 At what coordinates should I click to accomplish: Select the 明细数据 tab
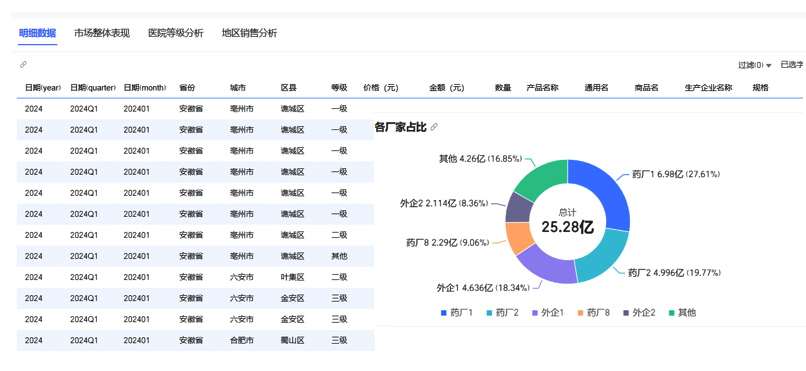38,33
